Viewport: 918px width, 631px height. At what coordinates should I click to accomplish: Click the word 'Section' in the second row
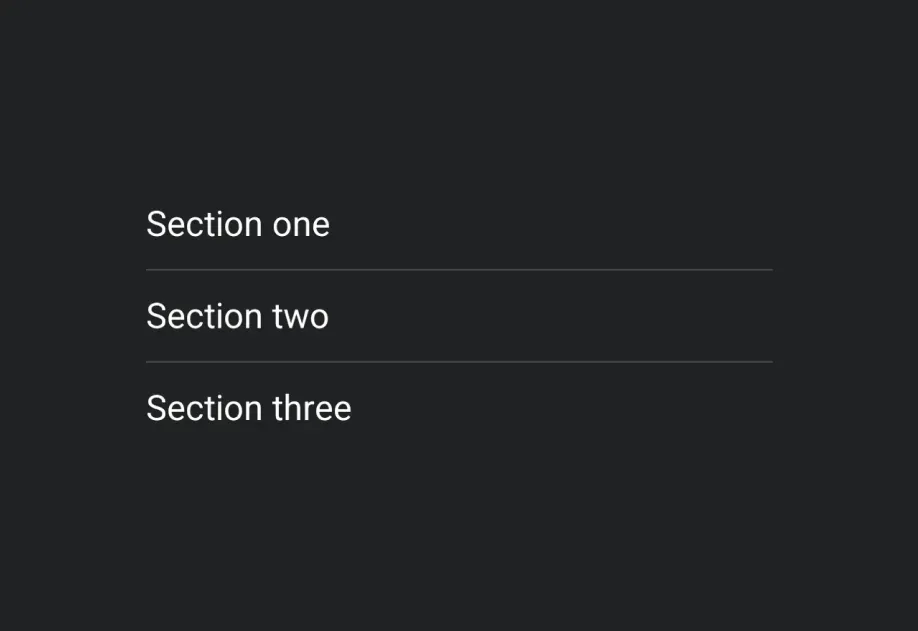(204, 316)
